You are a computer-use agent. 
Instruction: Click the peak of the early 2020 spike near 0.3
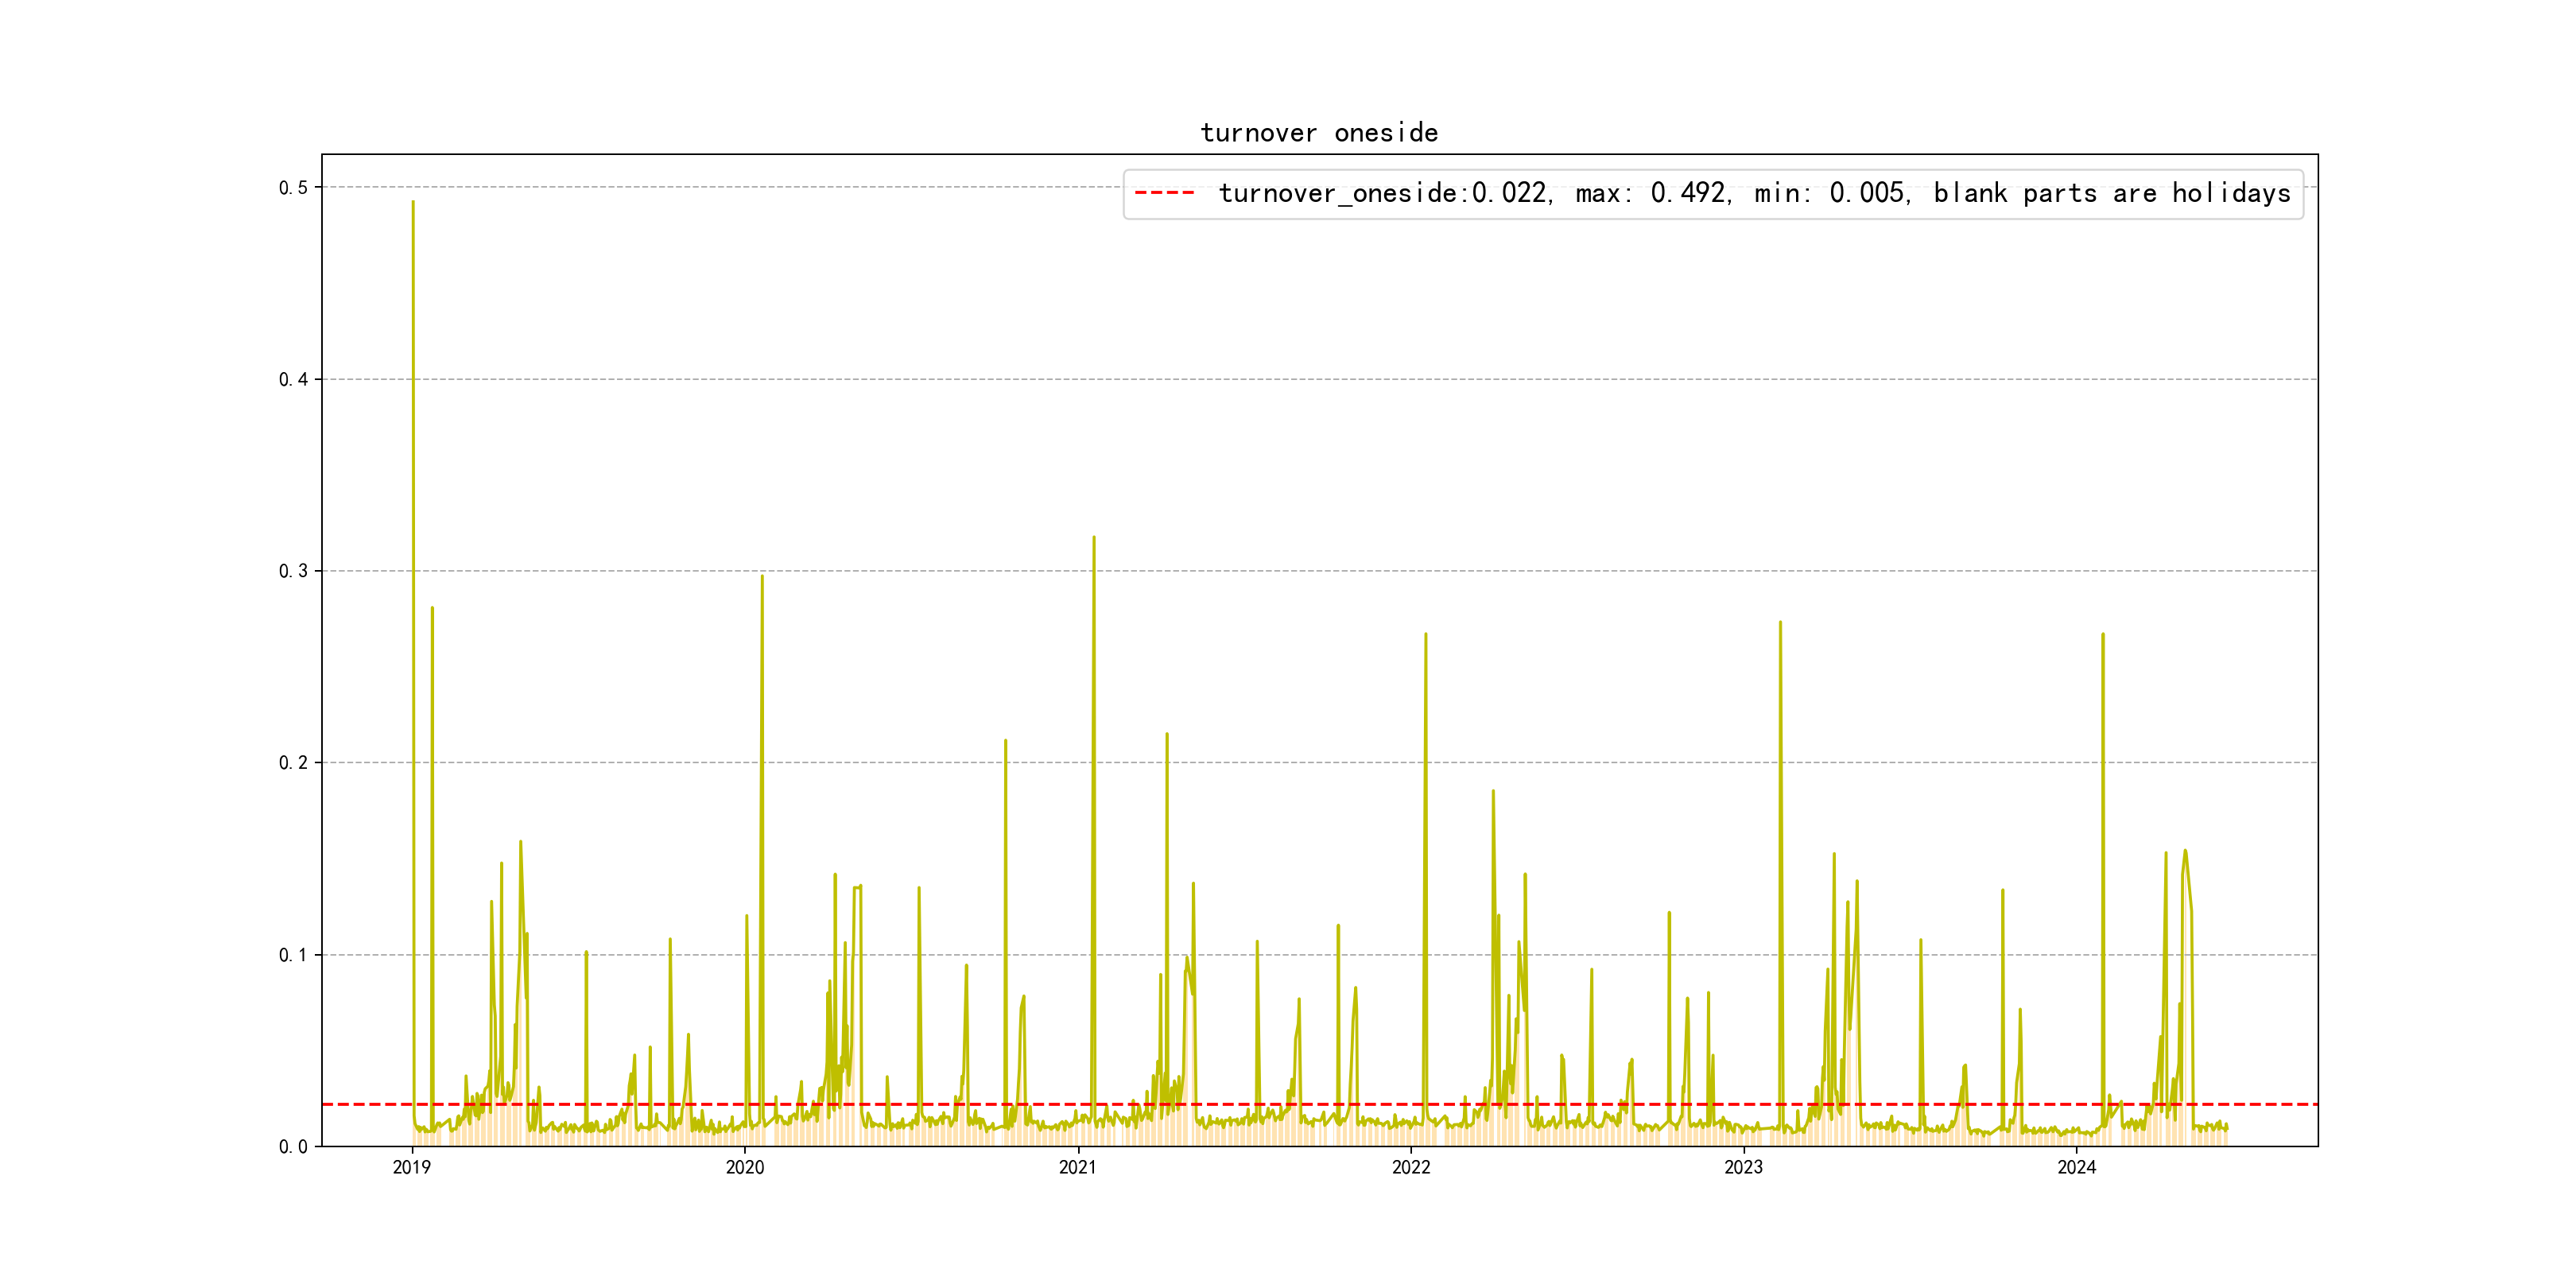762,576
